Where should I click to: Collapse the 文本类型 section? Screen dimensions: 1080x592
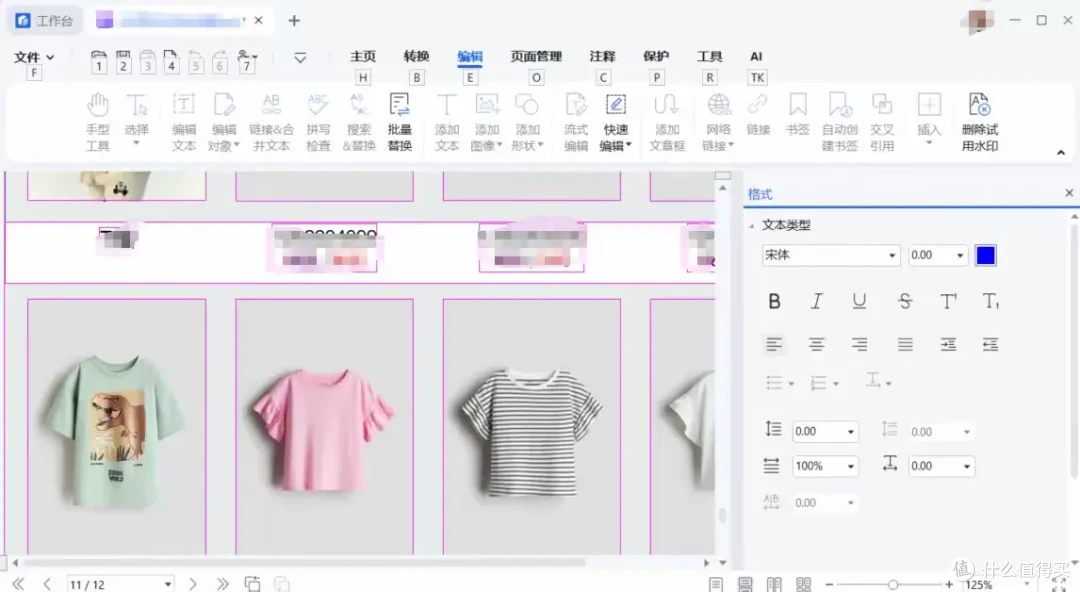click(x=751, y=225)
